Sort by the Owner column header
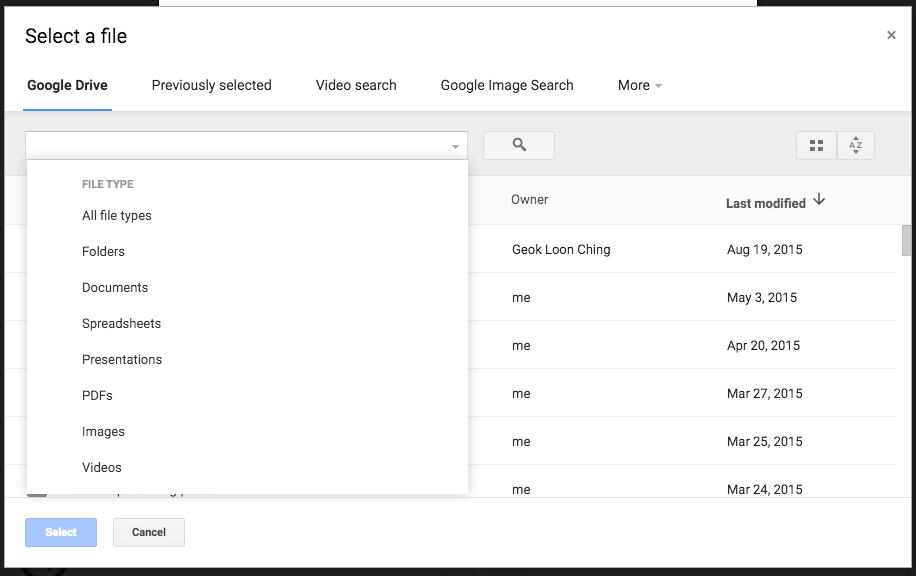 [529, 200]
